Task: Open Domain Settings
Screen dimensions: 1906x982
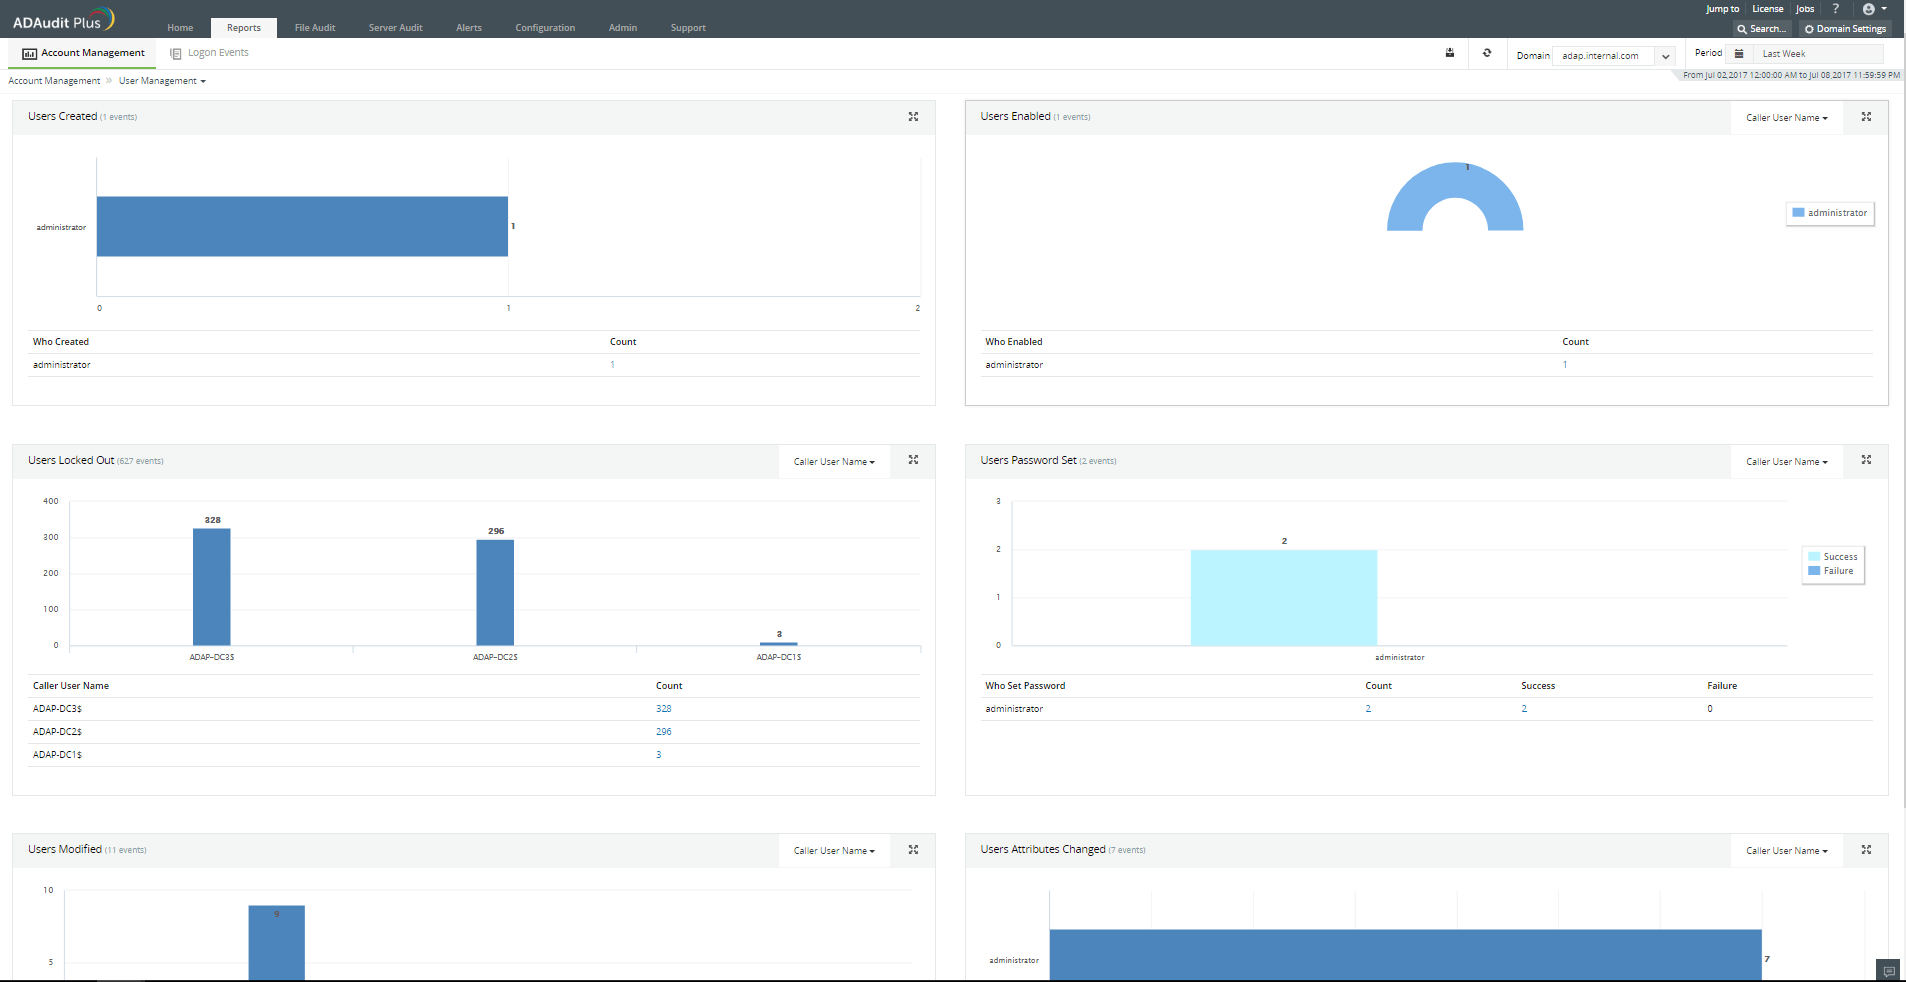Action: pos(1845,28)
